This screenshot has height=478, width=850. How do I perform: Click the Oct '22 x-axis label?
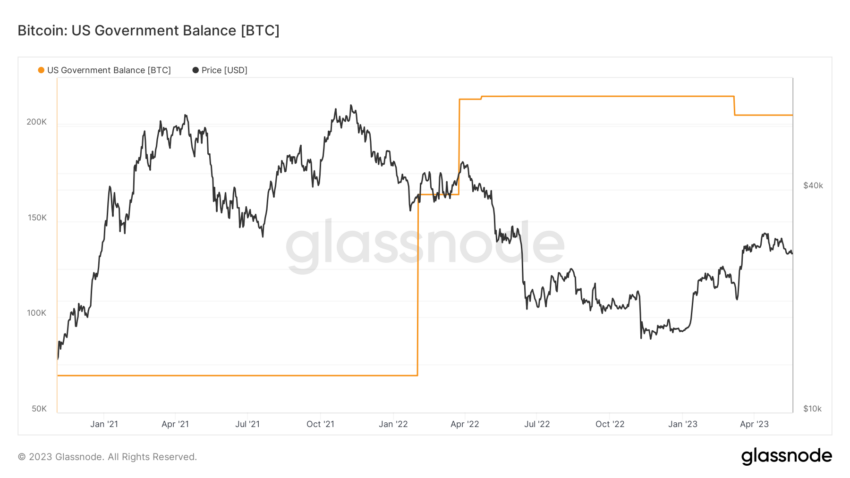click(610, 424)
